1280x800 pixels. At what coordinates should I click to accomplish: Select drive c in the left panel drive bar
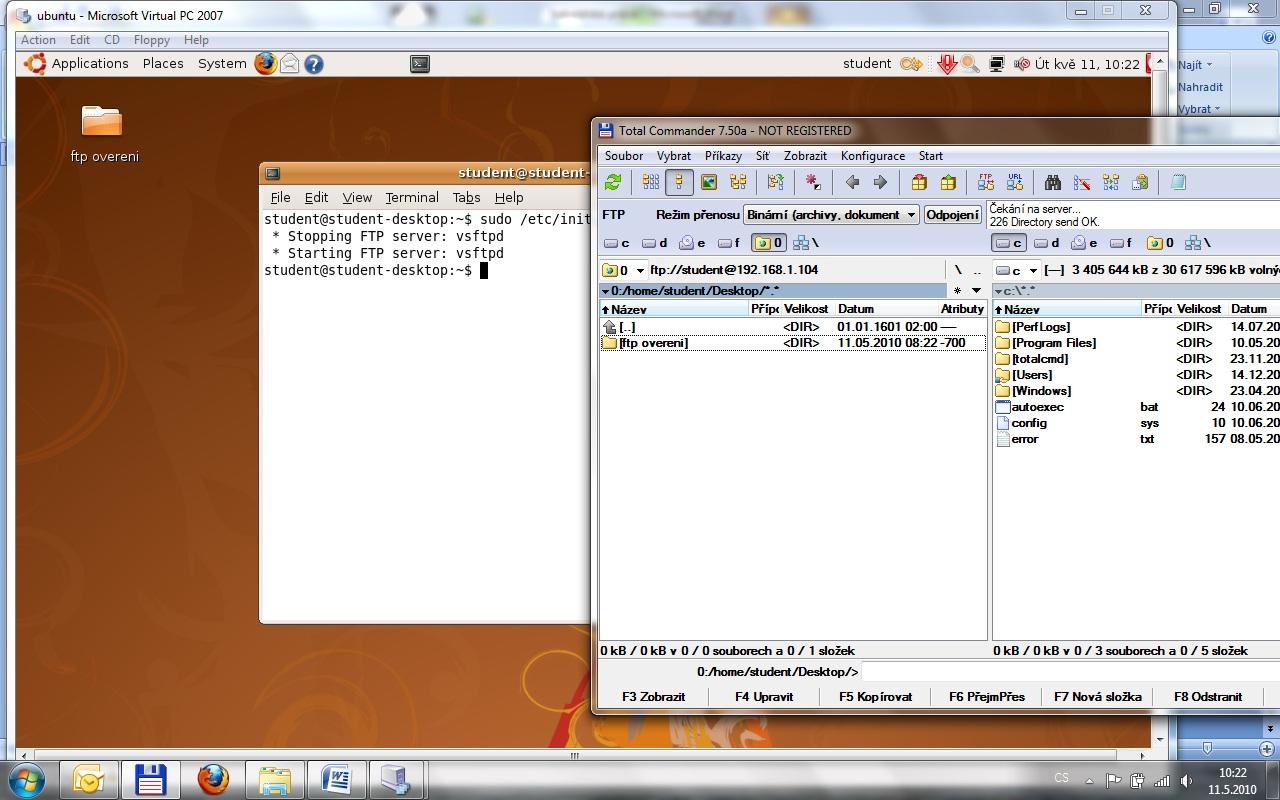[617, 243]
